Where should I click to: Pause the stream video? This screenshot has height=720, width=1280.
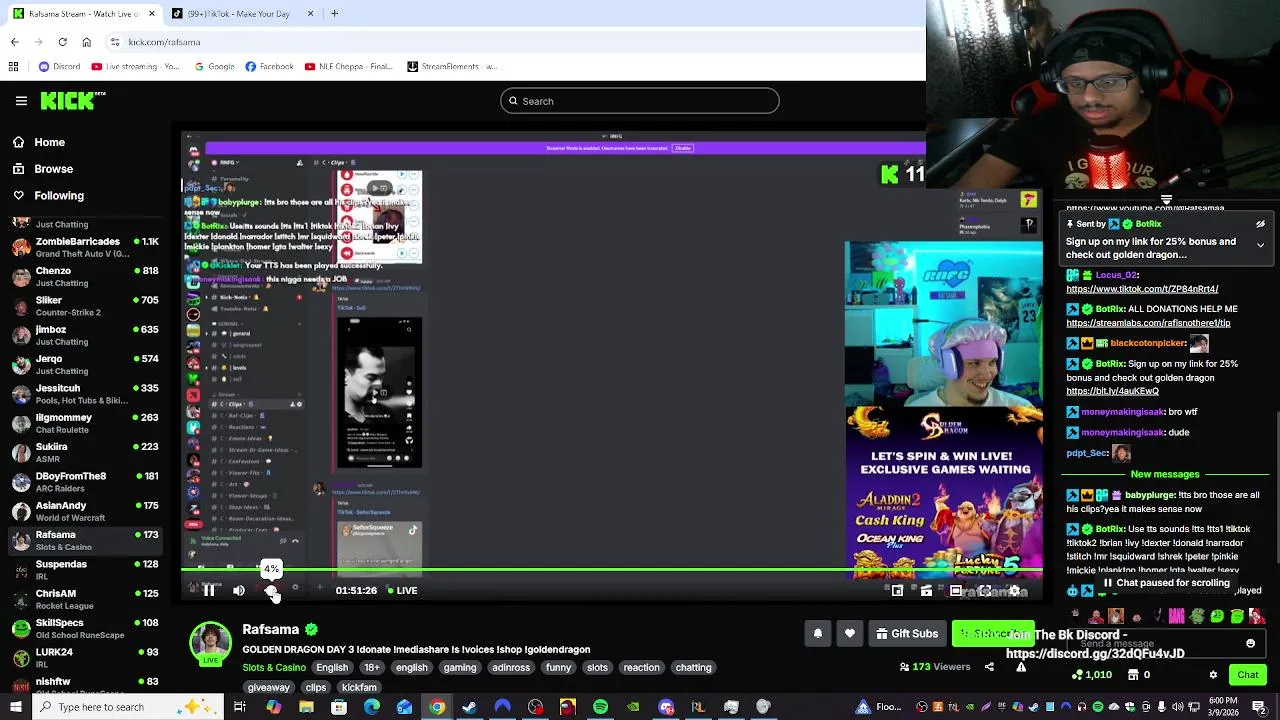click(209, 591)
